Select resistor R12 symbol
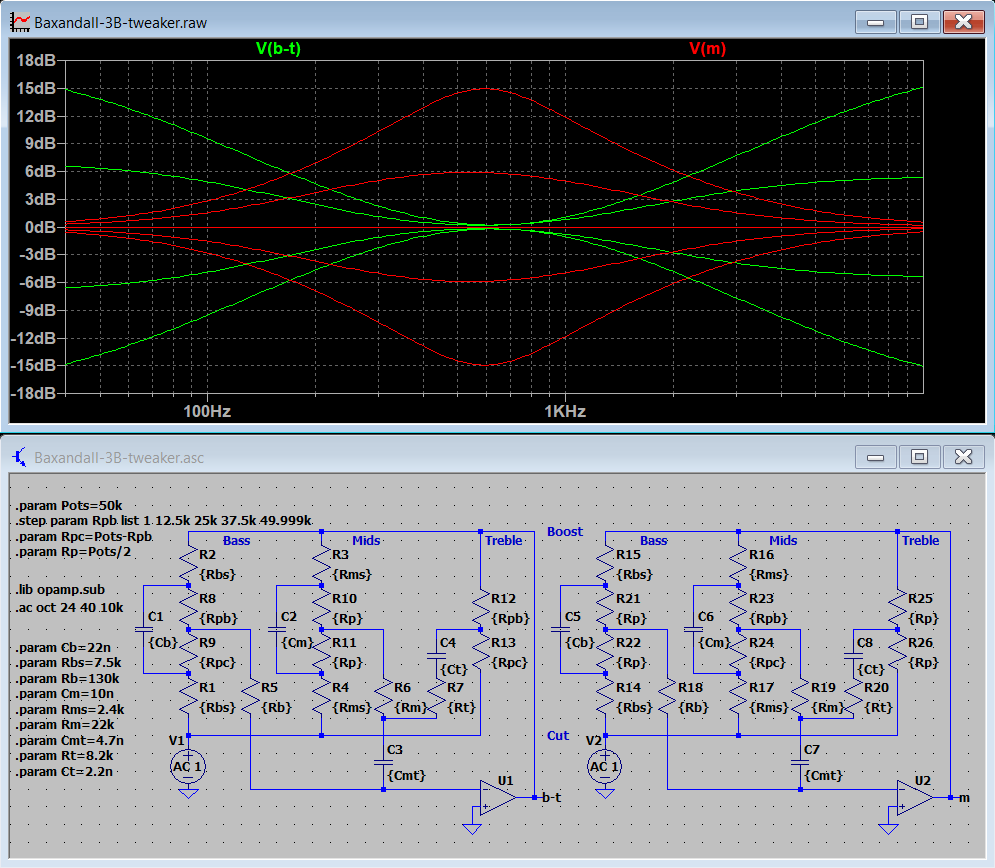Screen dimensions: 995x868 [480, 608]
